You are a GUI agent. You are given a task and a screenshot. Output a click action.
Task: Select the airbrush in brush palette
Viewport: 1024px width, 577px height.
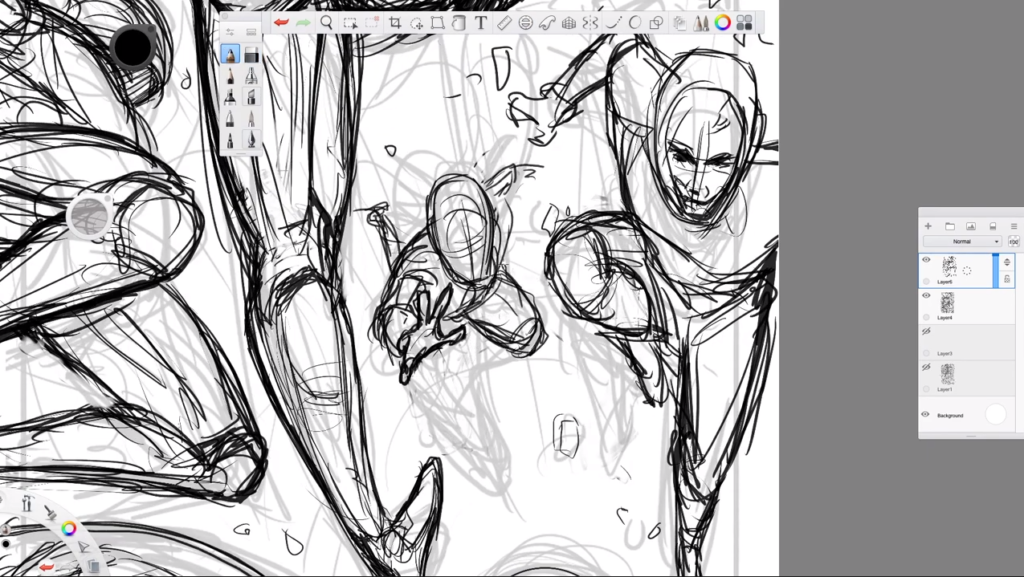click(x=251, y=76)
